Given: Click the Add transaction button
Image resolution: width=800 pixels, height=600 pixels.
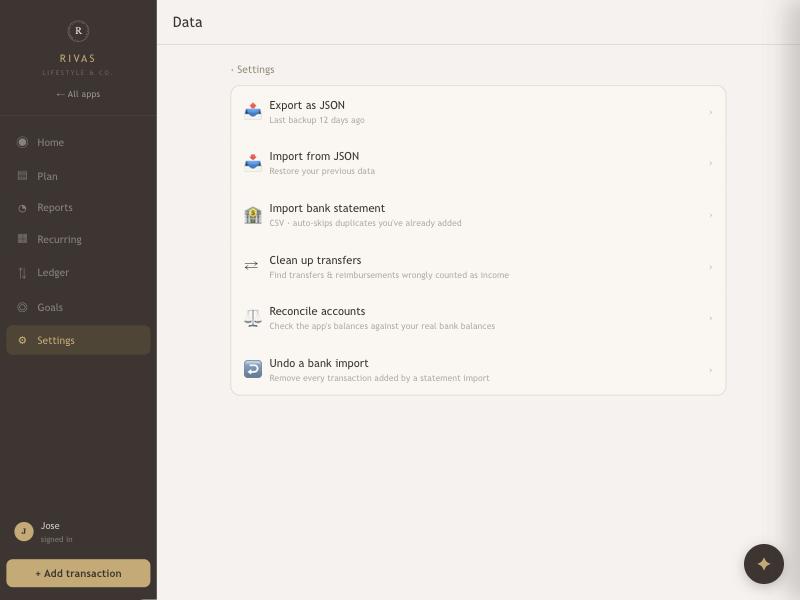Looking at the screenshot, I should [x=78, y=573].
